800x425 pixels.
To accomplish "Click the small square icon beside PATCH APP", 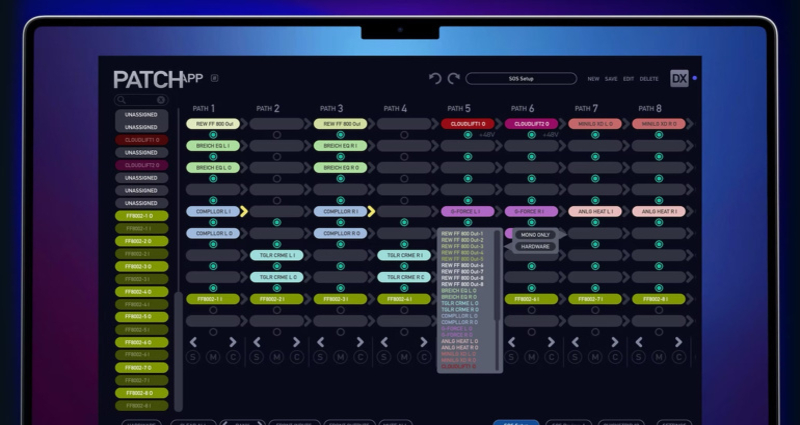I will pyautogui.click(x=215, y=78).
